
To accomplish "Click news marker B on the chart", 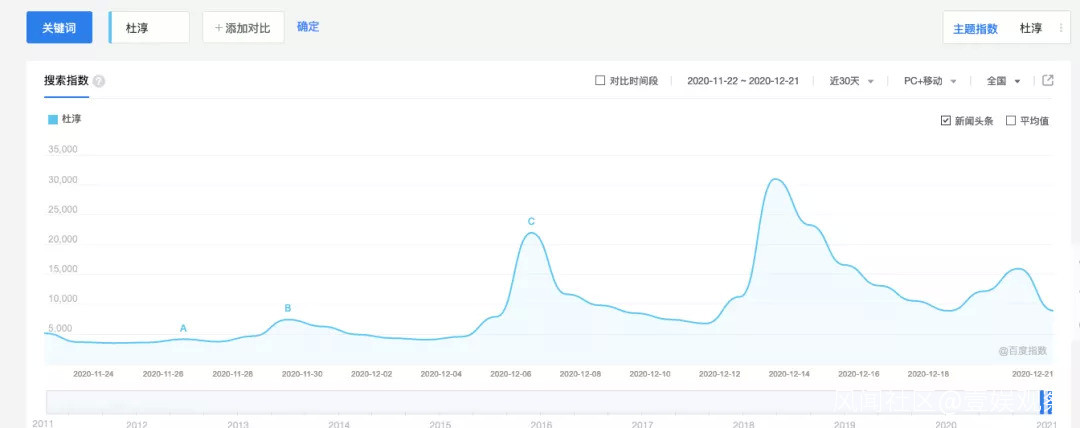I will click(288, 308).
